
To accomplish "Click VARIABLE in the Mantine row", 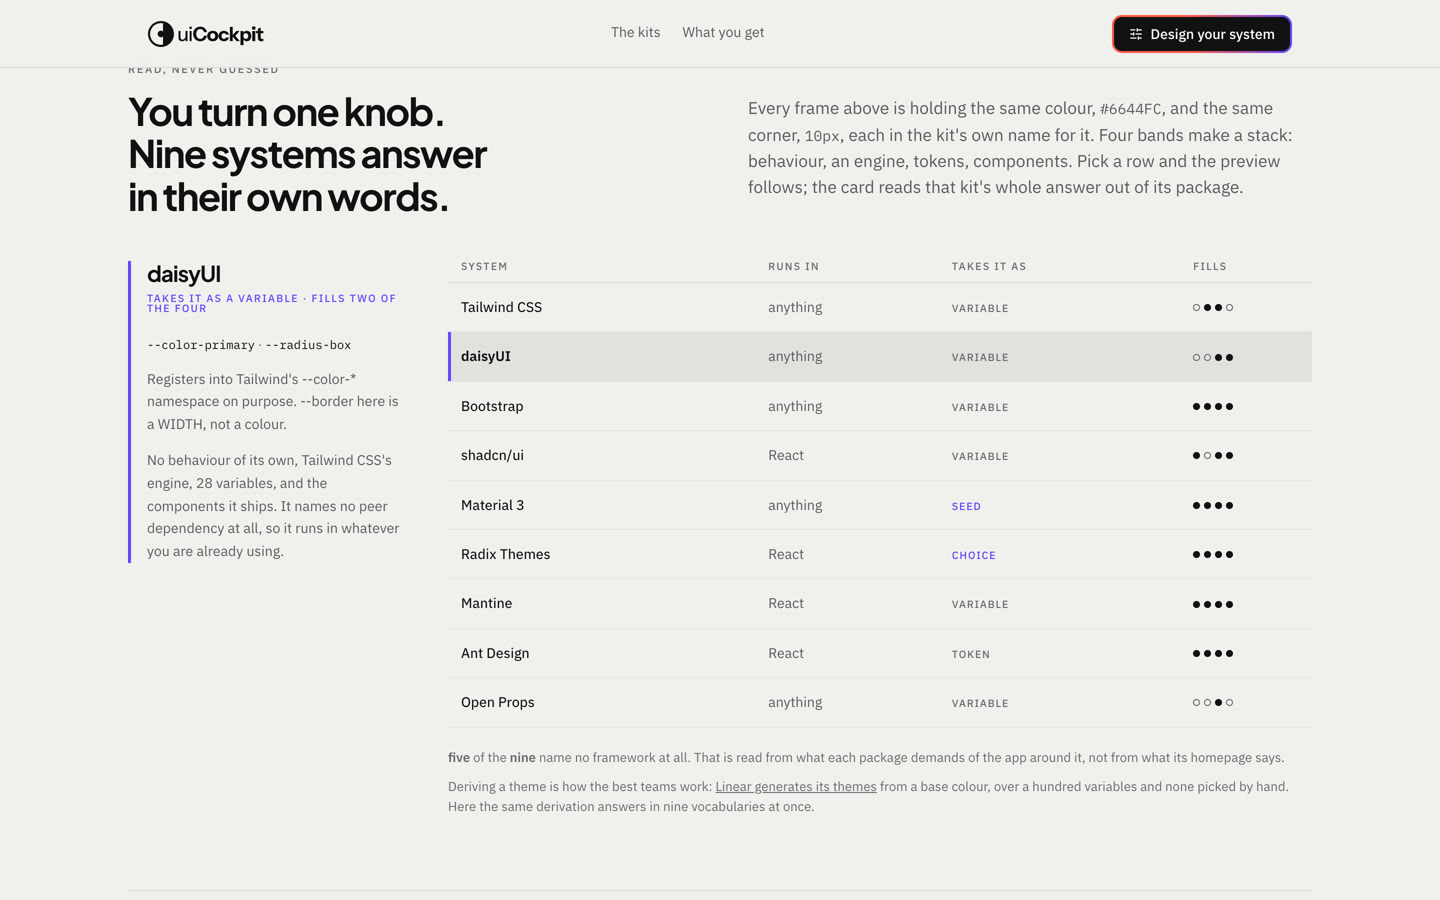I will tap(980, 604).
